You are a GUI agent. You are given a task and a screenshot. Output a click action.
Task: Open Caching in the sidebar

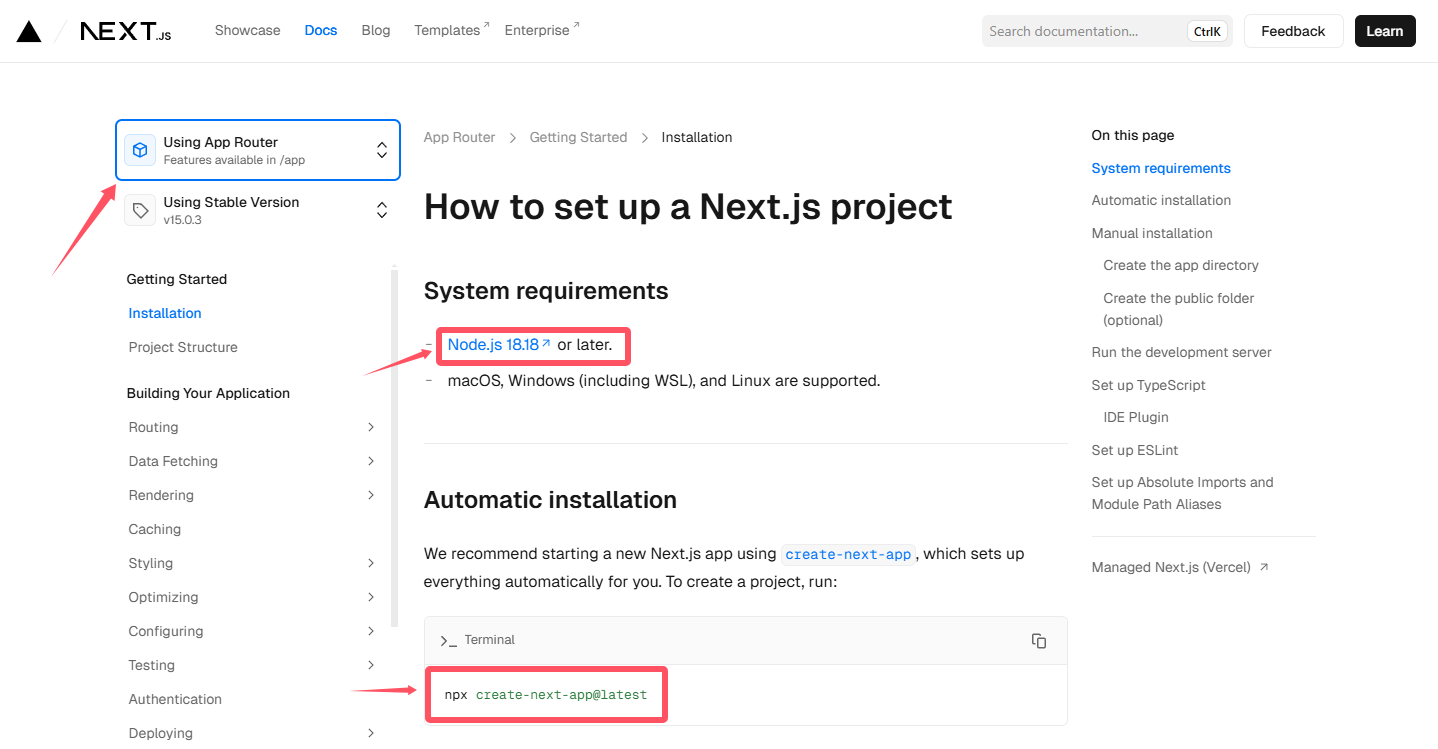tap(155, 529)
